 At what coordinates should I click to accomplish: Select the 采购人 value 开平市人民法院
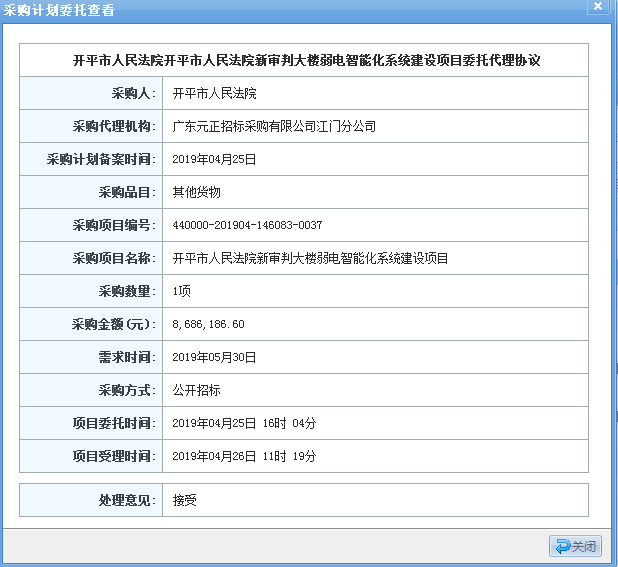pyautogui.click(x=214, y=93)
